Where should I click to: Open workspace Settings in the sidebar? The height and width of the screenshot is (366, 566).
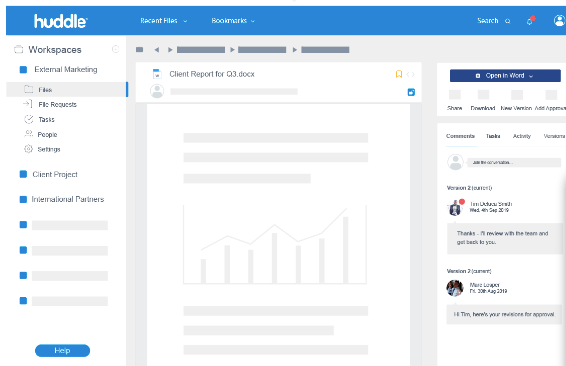tap(49, 149)
